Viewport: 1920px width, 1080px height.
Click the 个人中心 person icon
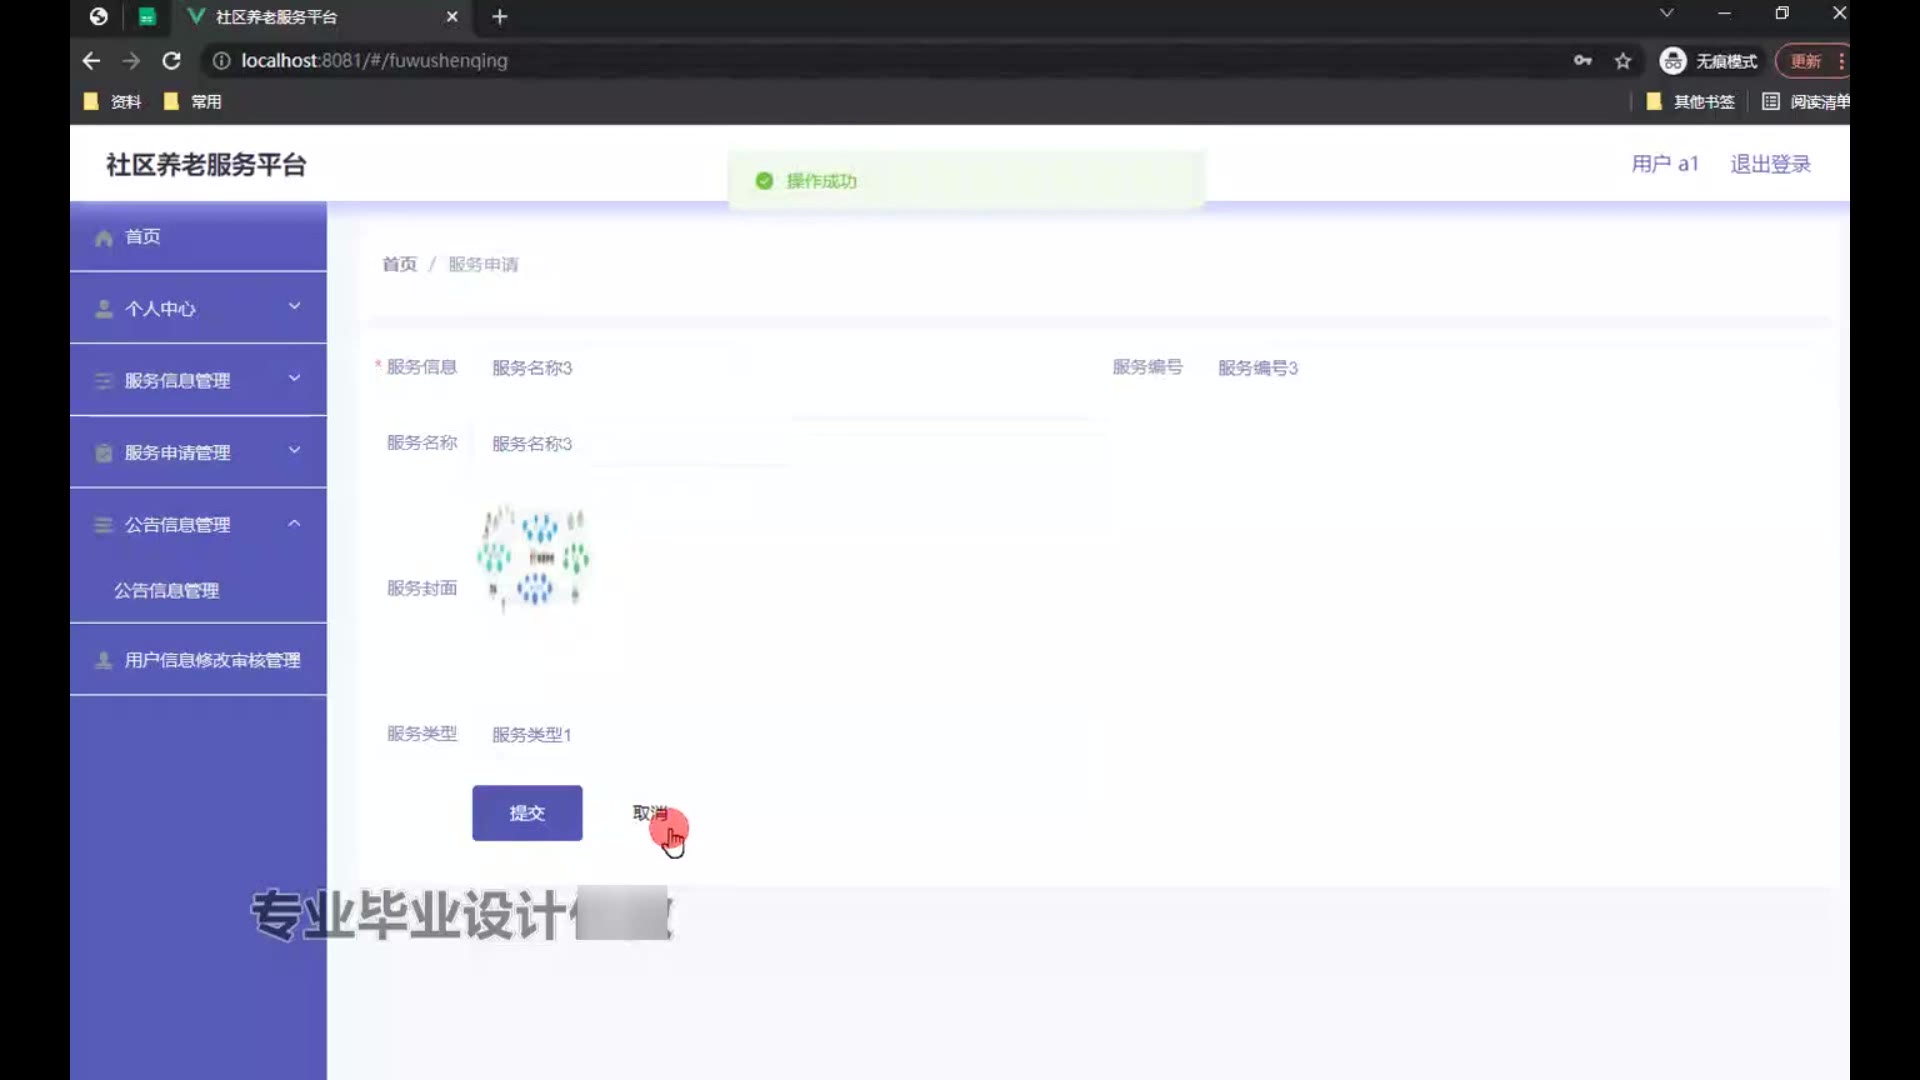click(x=103, y=309)
